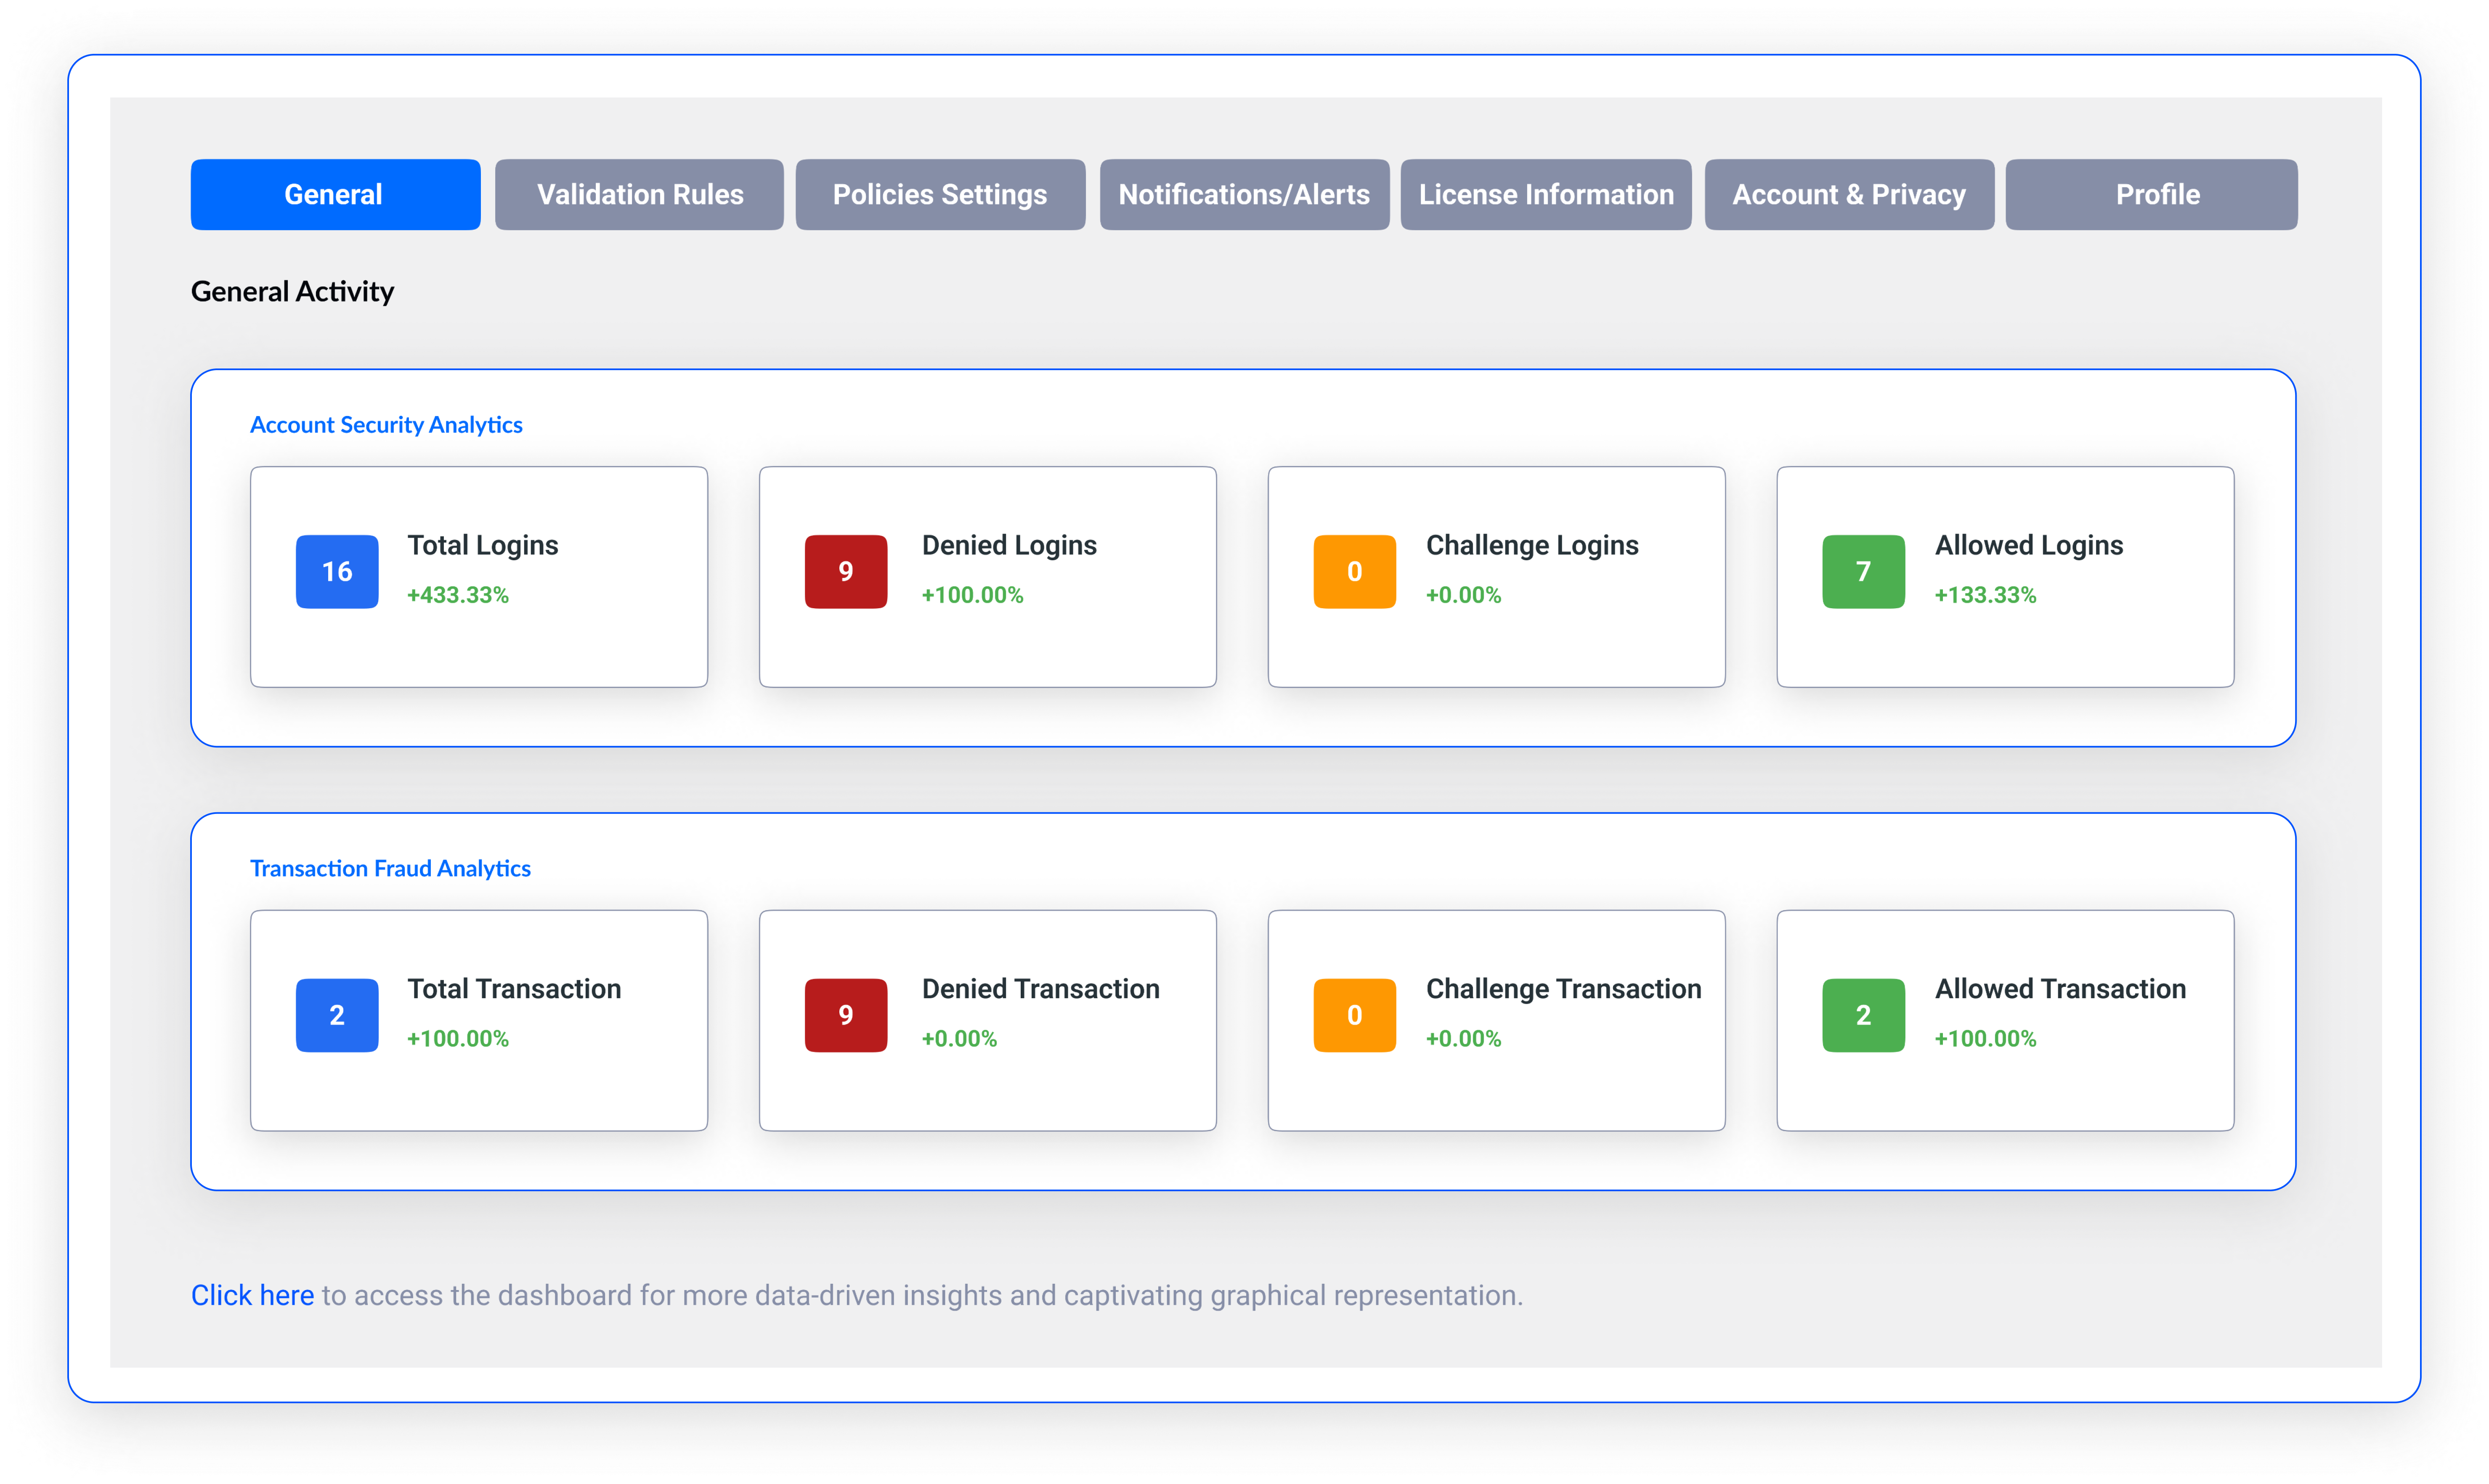Viewport: 2489px width, 1484px height.
Task: Select the 'Total Logins' label
Action: point(483,545)
